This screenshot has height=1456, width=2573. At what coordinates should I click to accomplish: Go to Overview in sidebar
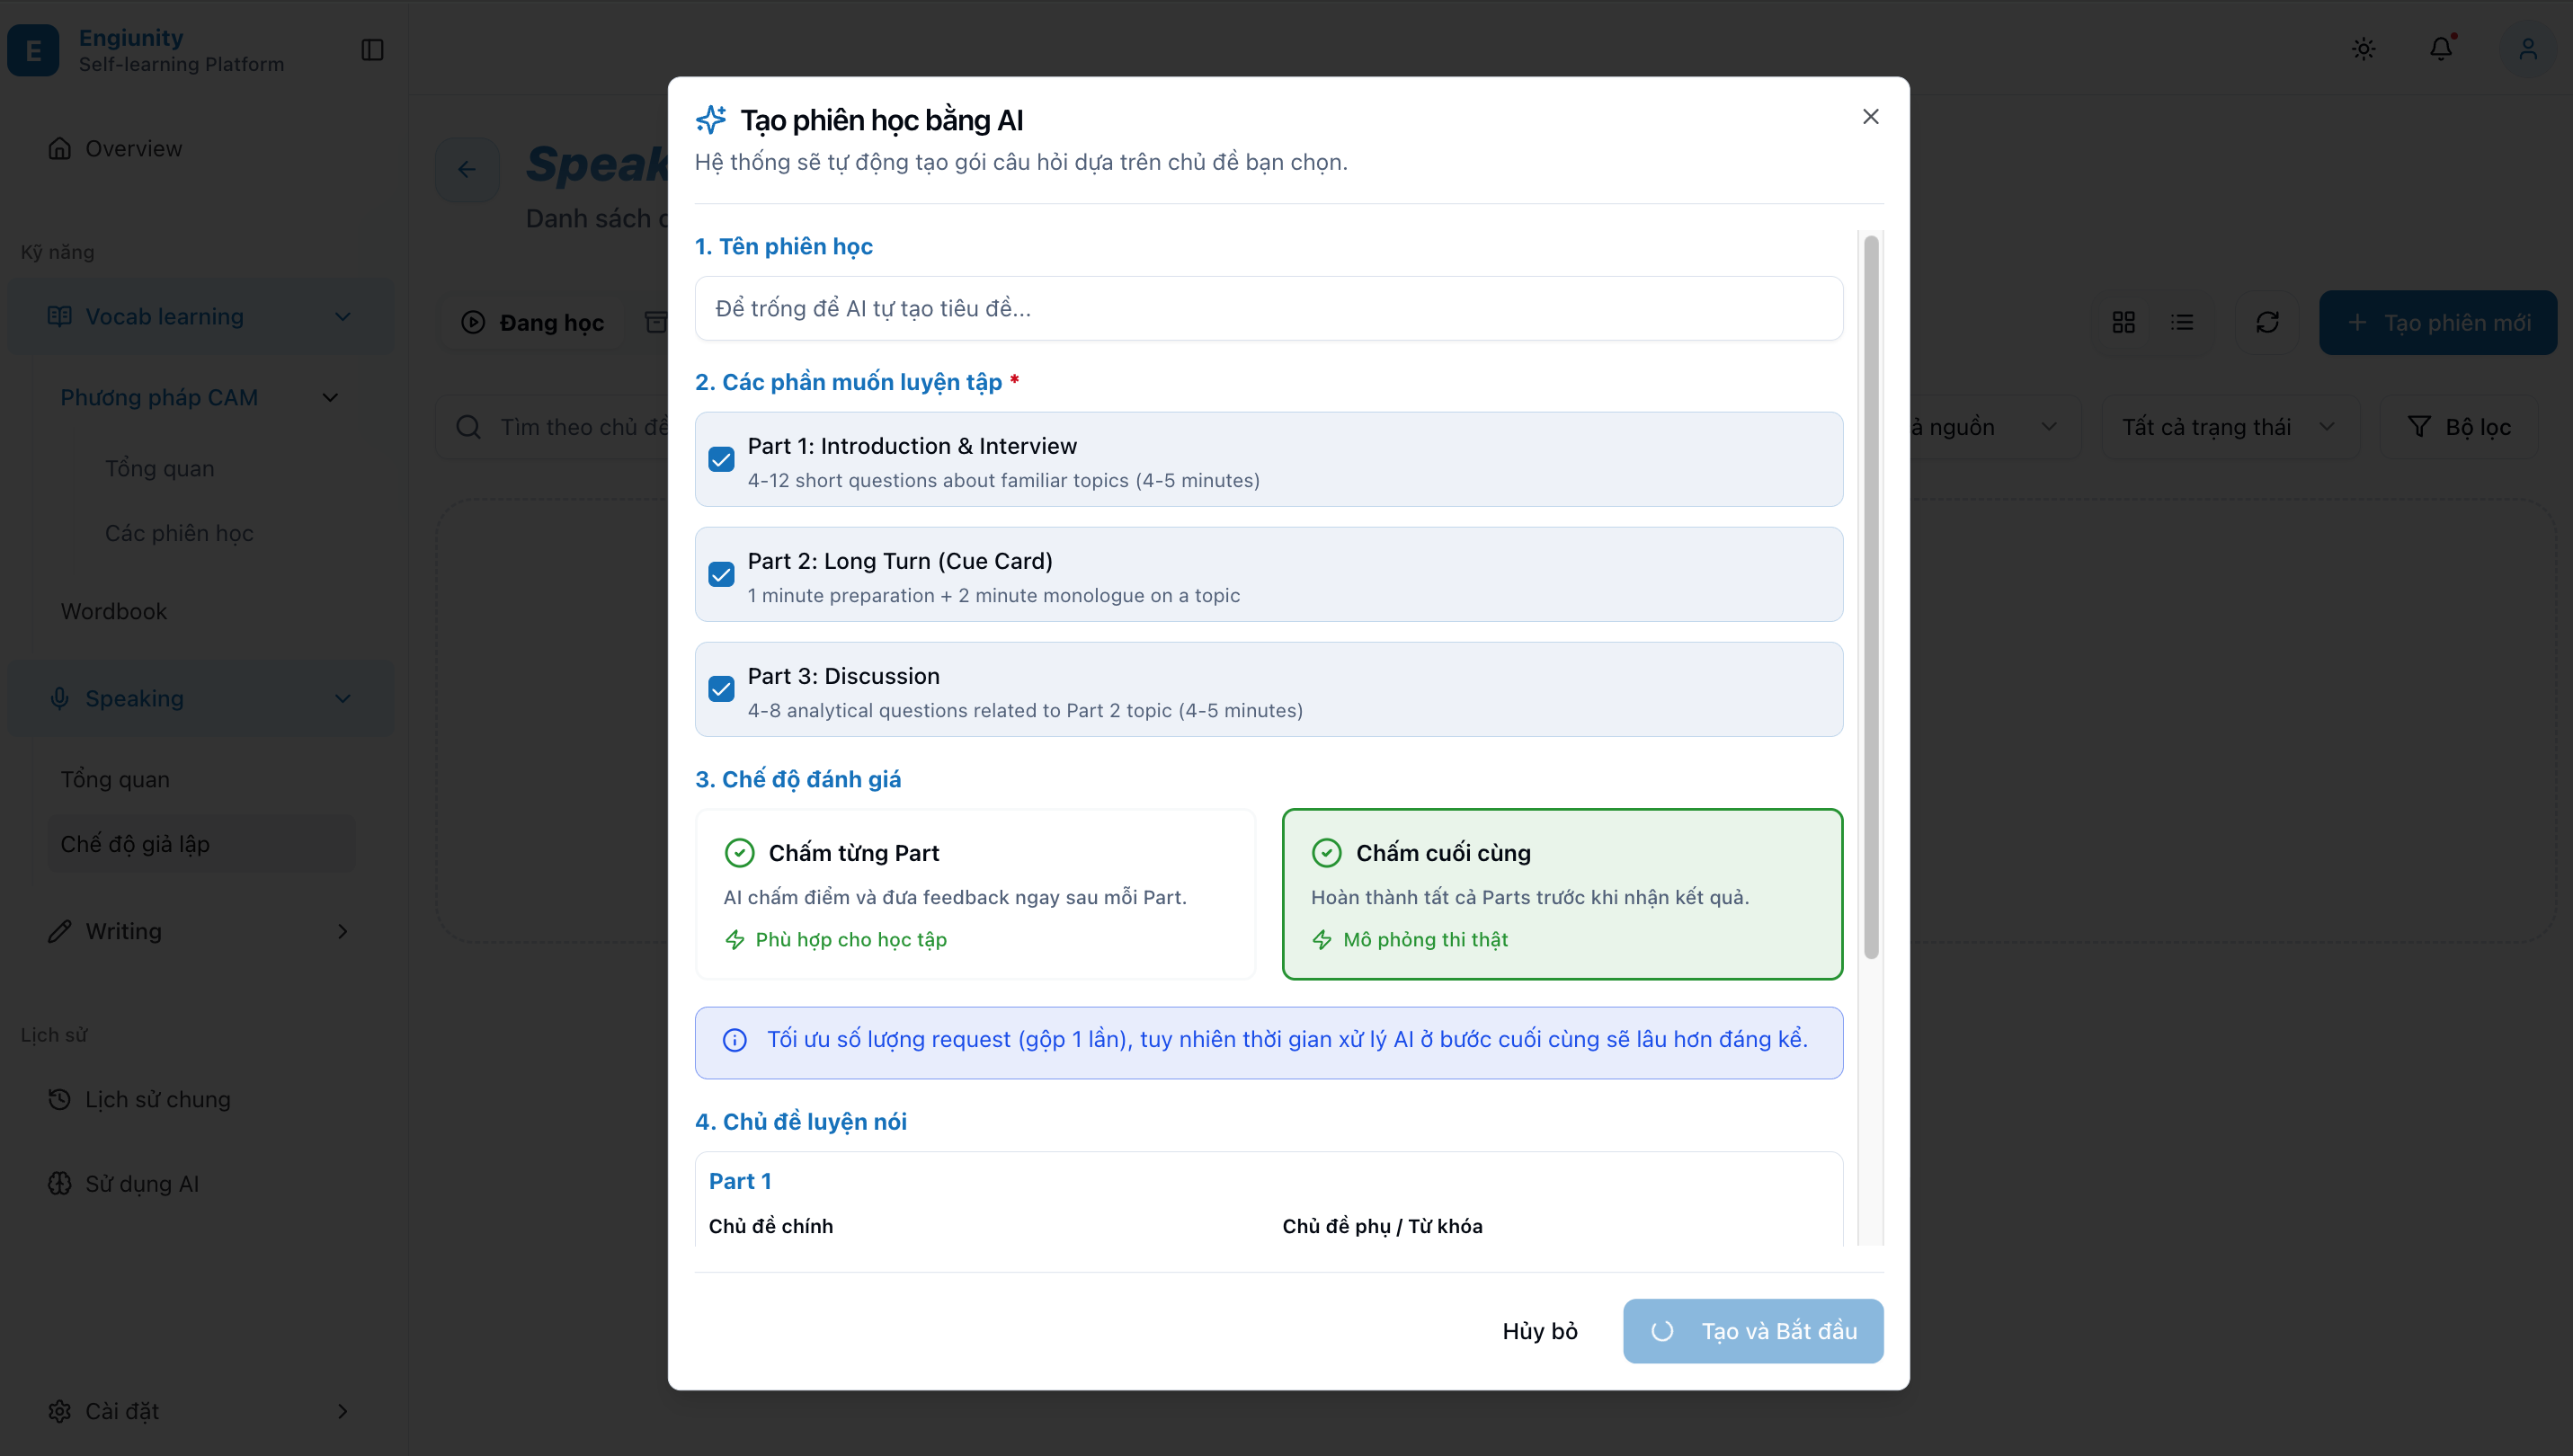tap(133, 149)
